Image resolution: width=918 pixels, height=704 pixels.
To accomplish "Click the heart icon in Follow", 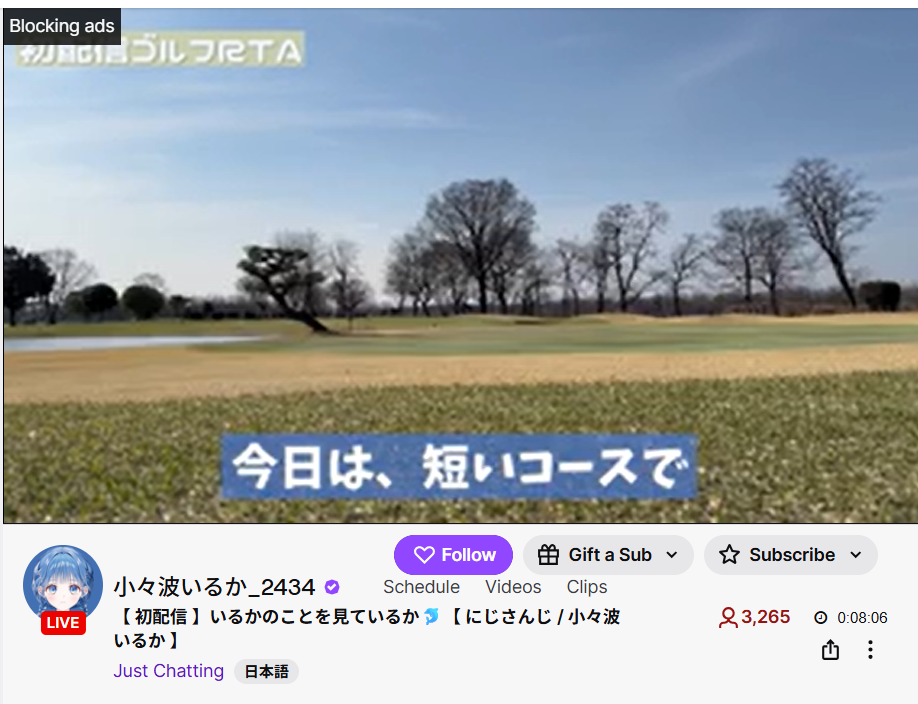I will tap(424, 555).
